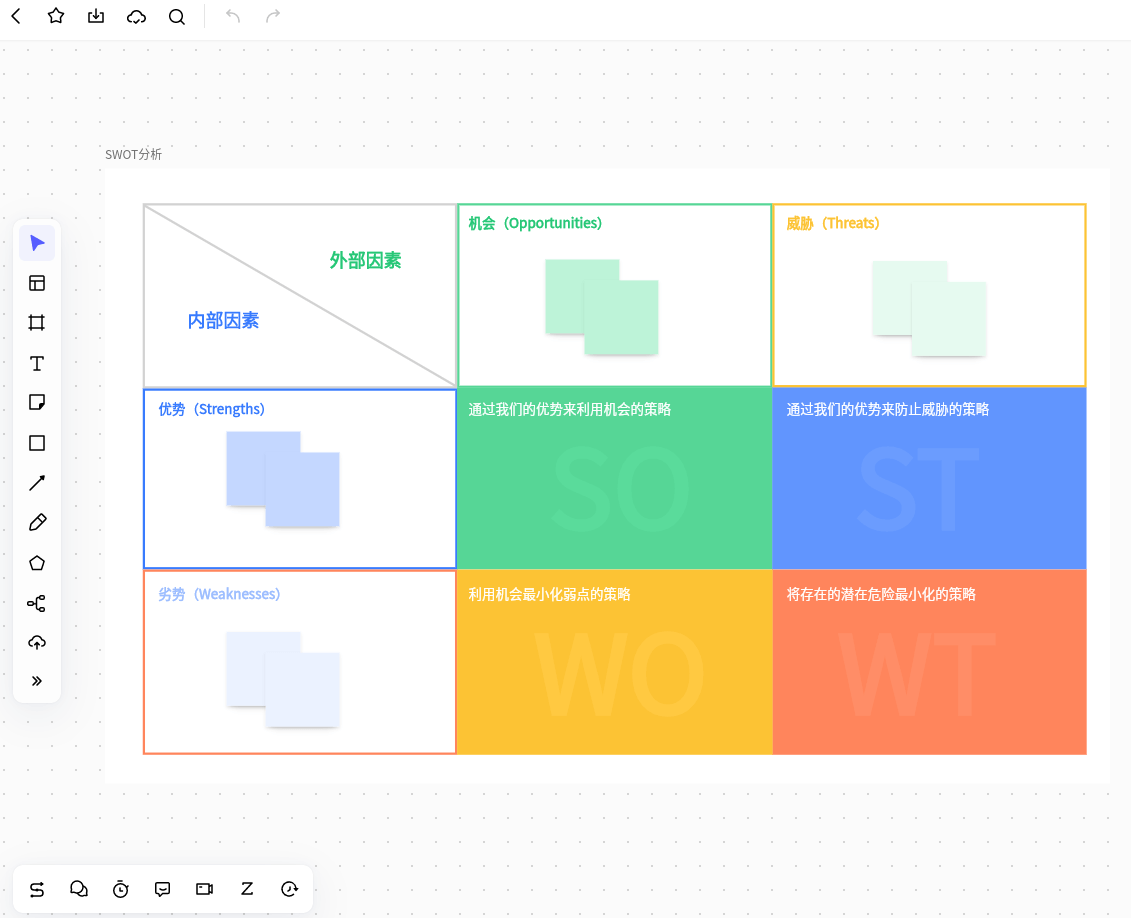Start video call from bottom toolbar

pos(205,889)
